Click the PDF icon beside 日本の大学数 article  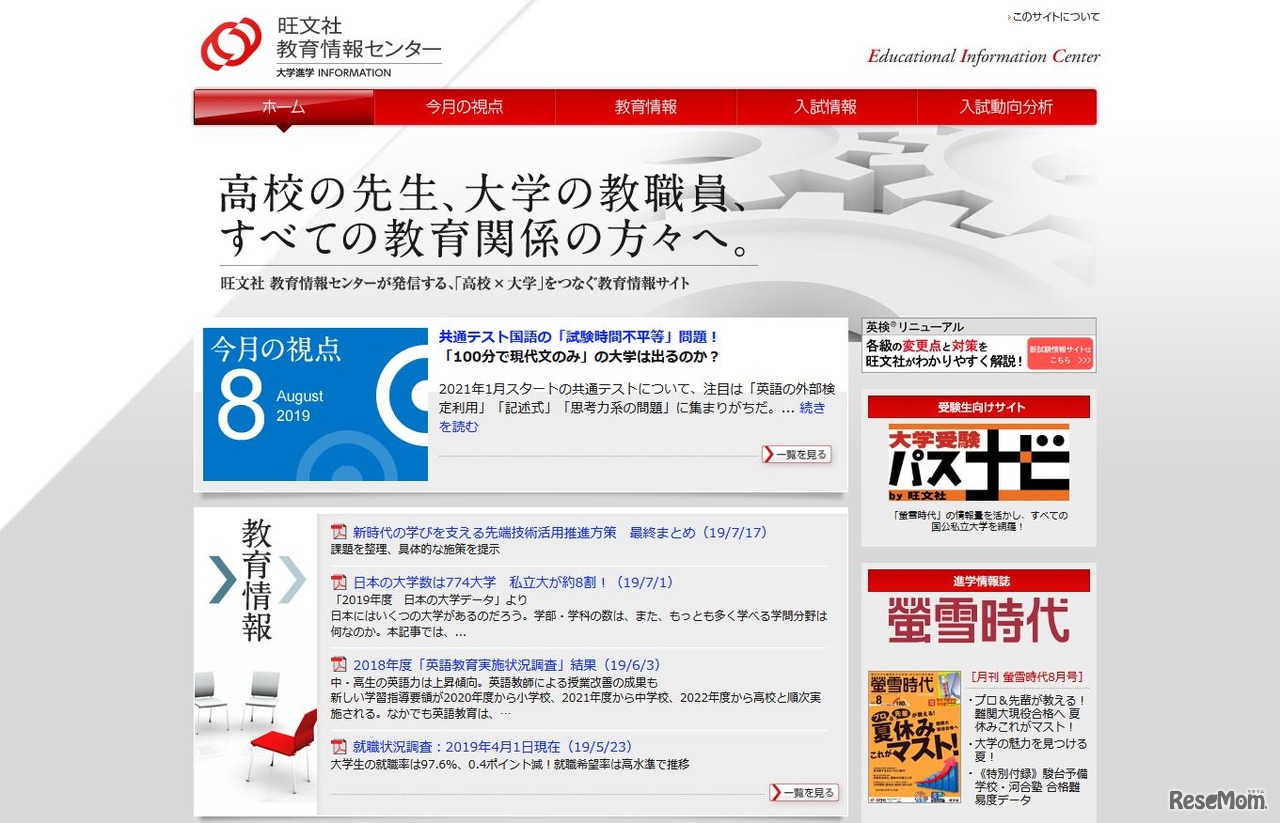click(339, 582)
